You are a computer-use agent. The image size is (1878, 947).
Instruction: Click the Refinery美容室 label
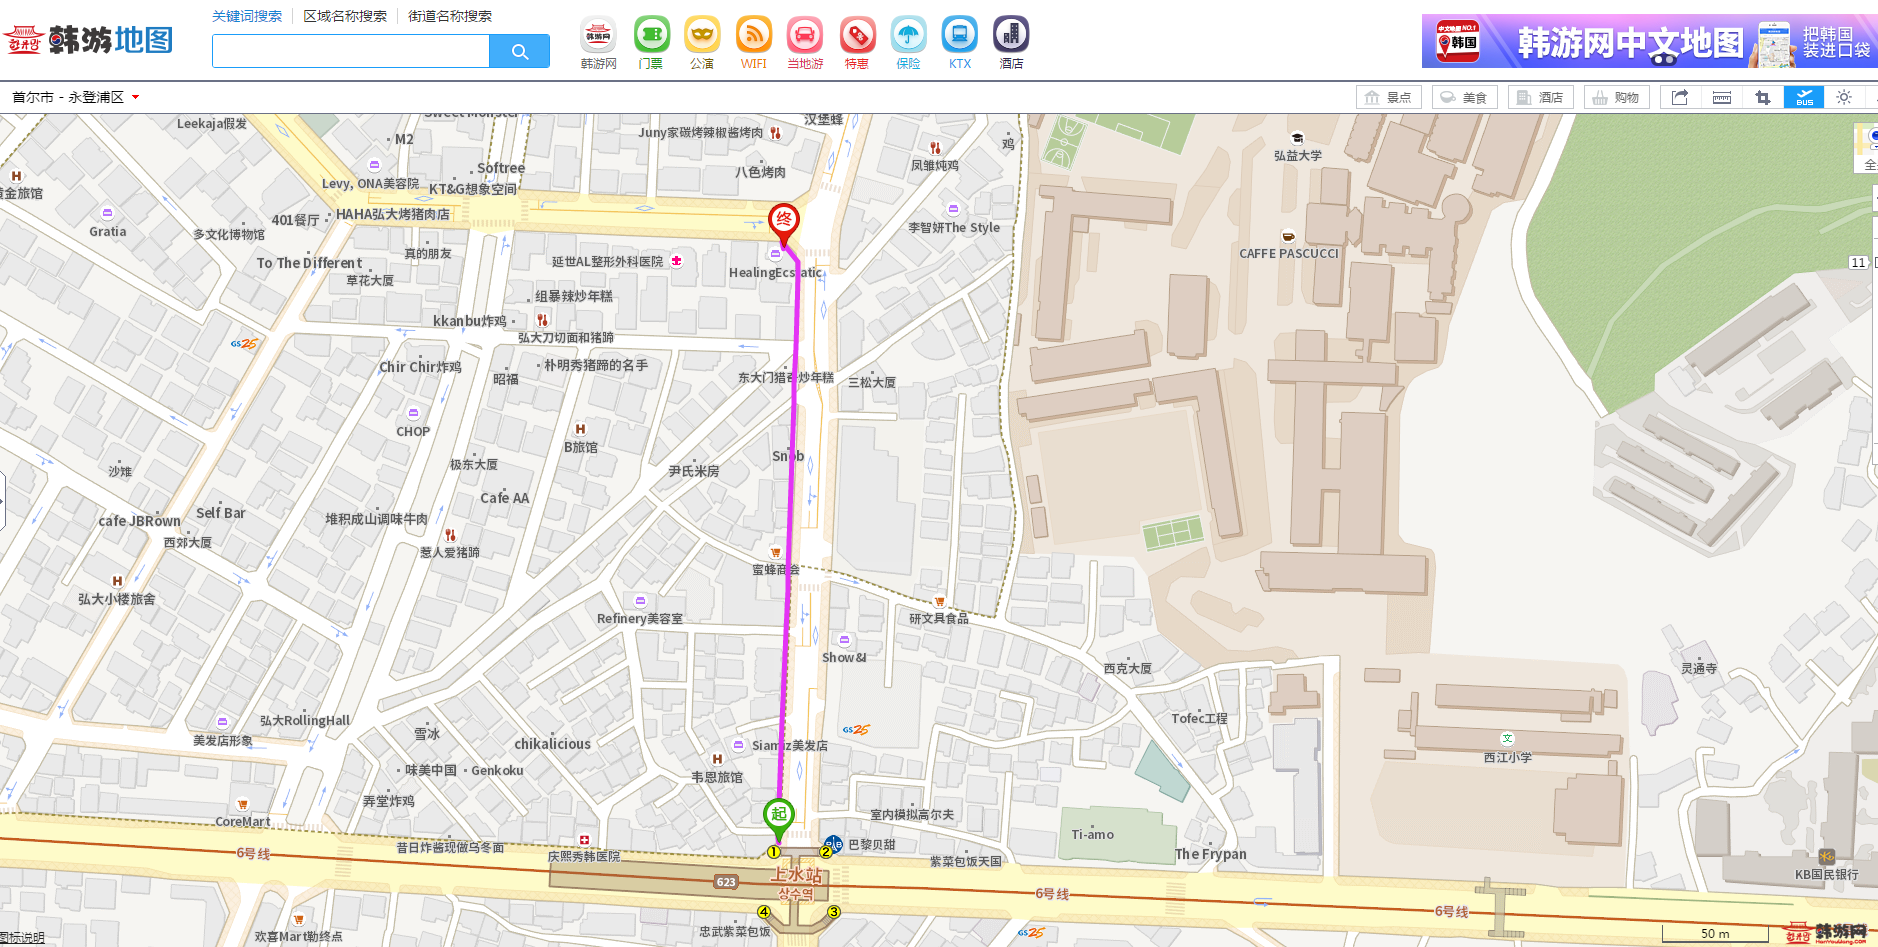640,619
